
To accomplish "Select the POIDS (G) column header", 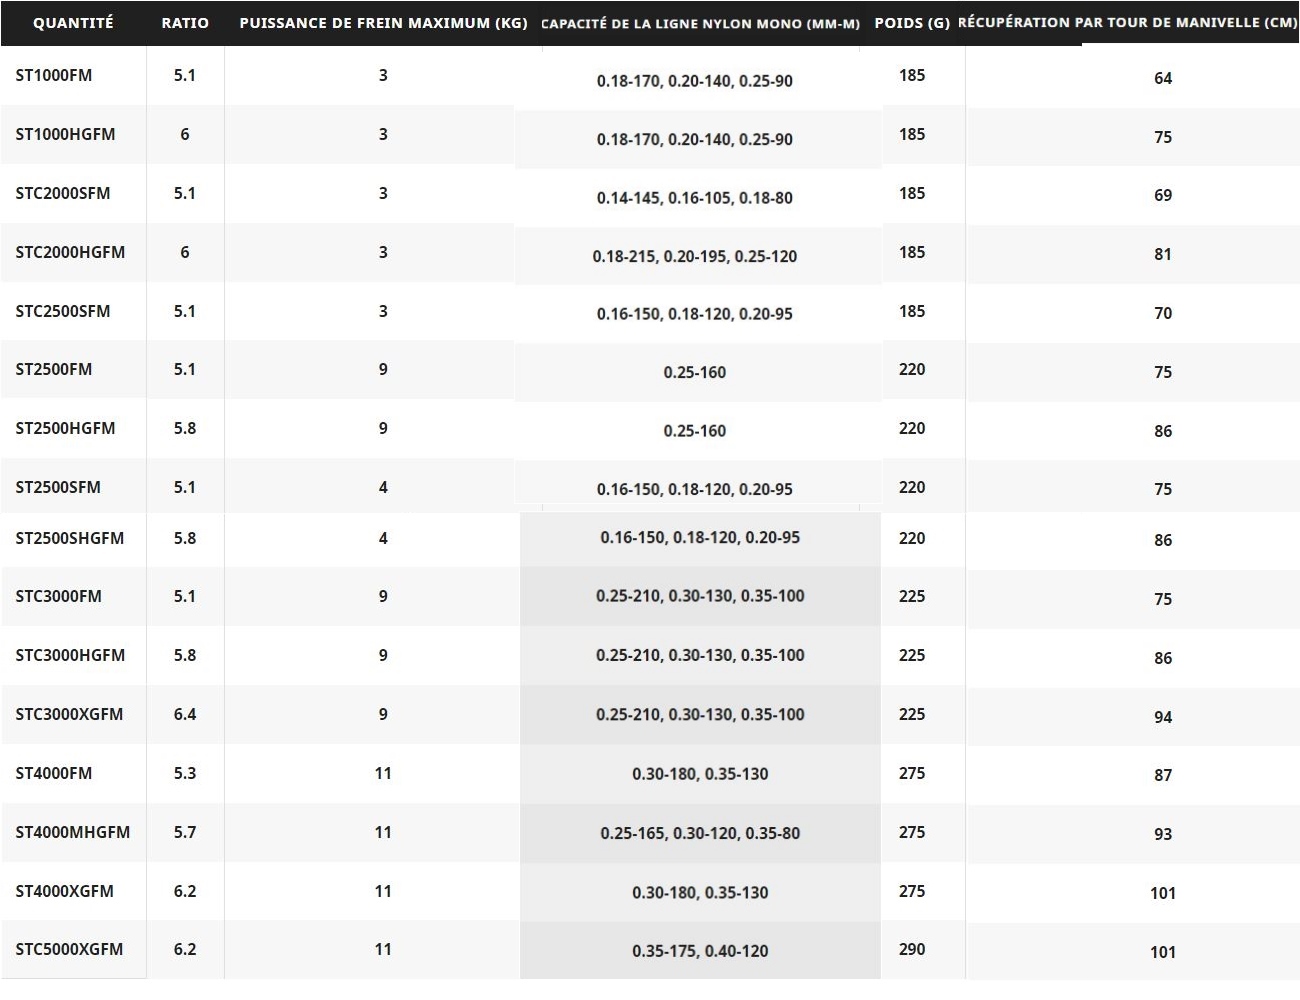I will [912, 22].
